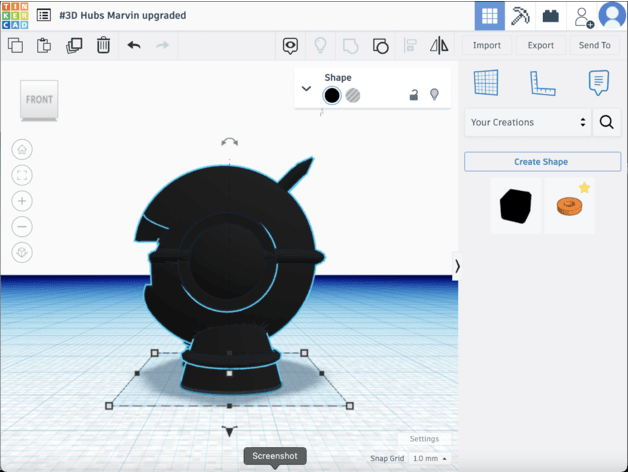Click the #3D Hubs Marvin upgraded title
Image resolution: width=628 pixels, height=472 pixels.
coord(123,15)
